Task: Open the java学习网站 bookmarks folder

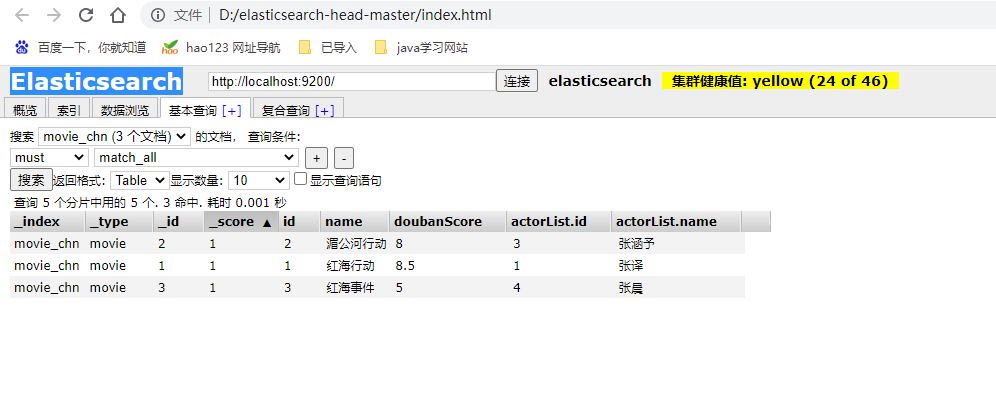Action: point(421,47)
